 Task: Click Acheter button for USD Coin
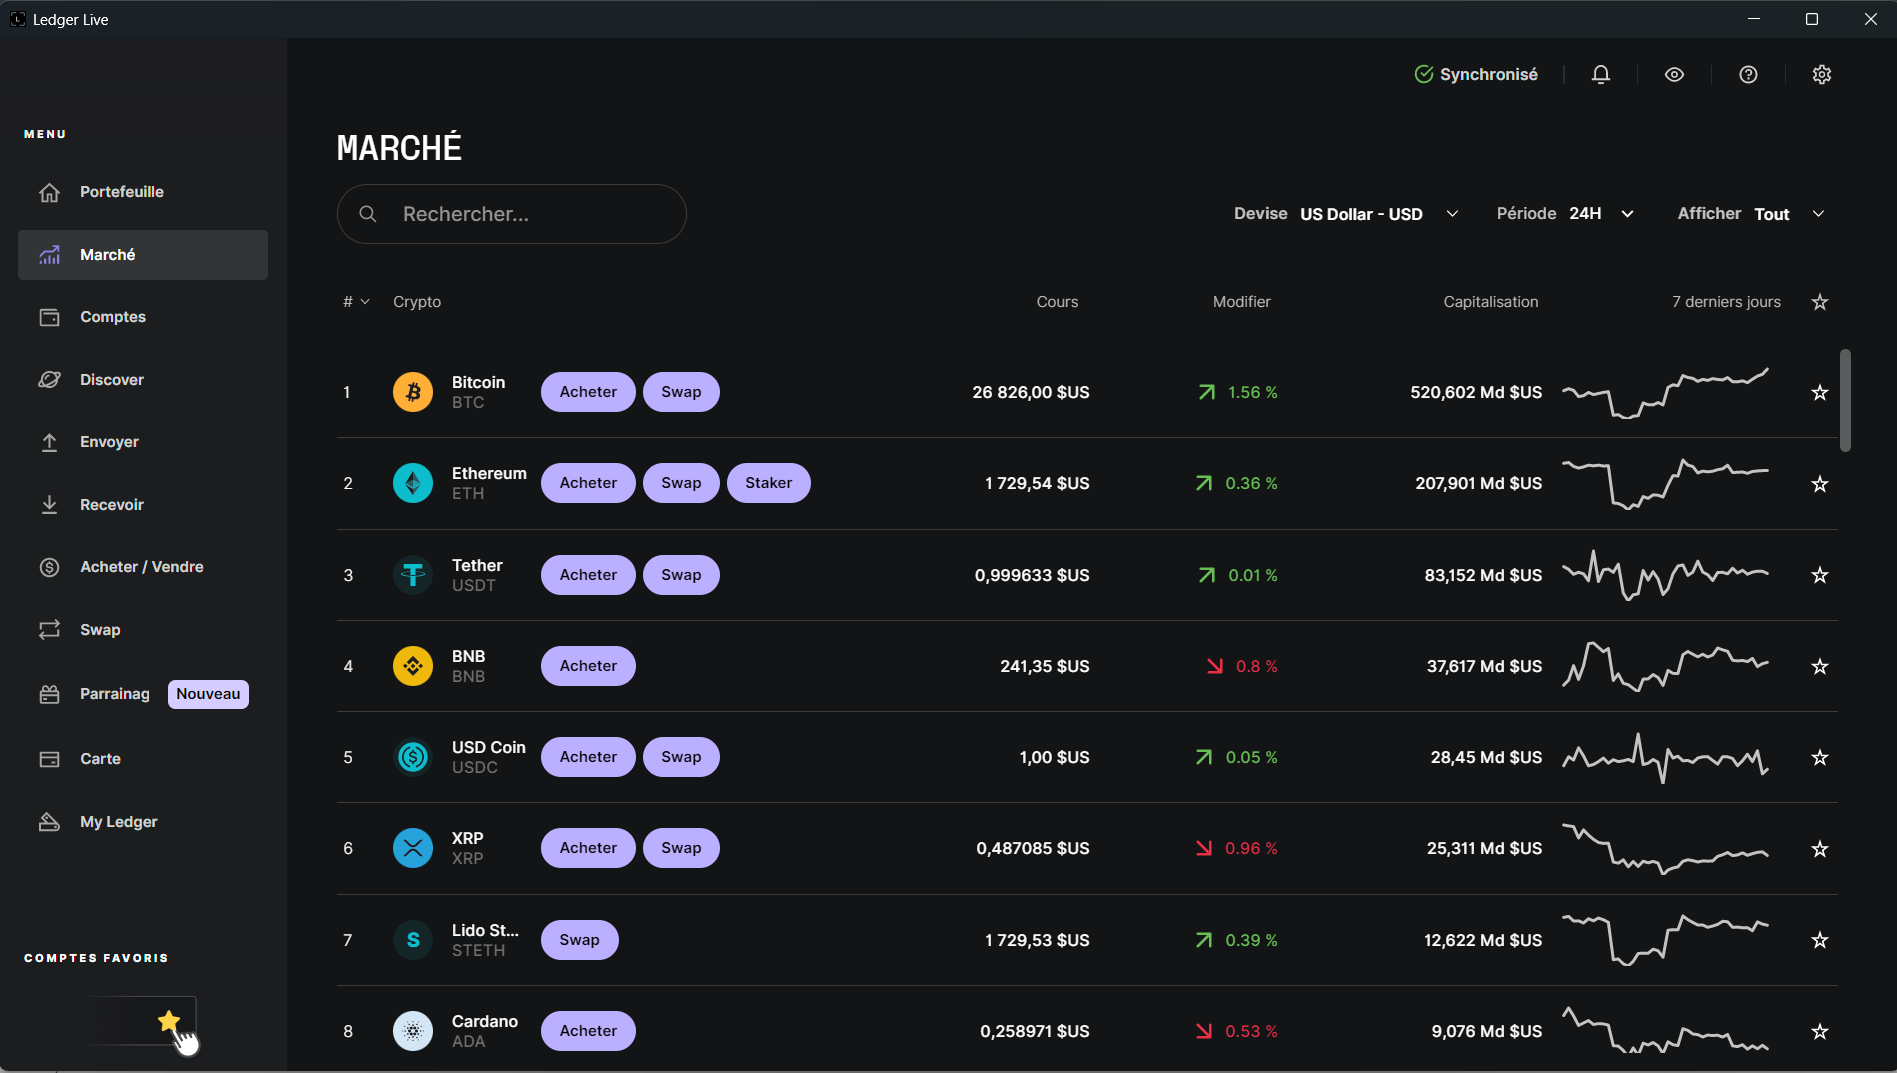(588, 757)
